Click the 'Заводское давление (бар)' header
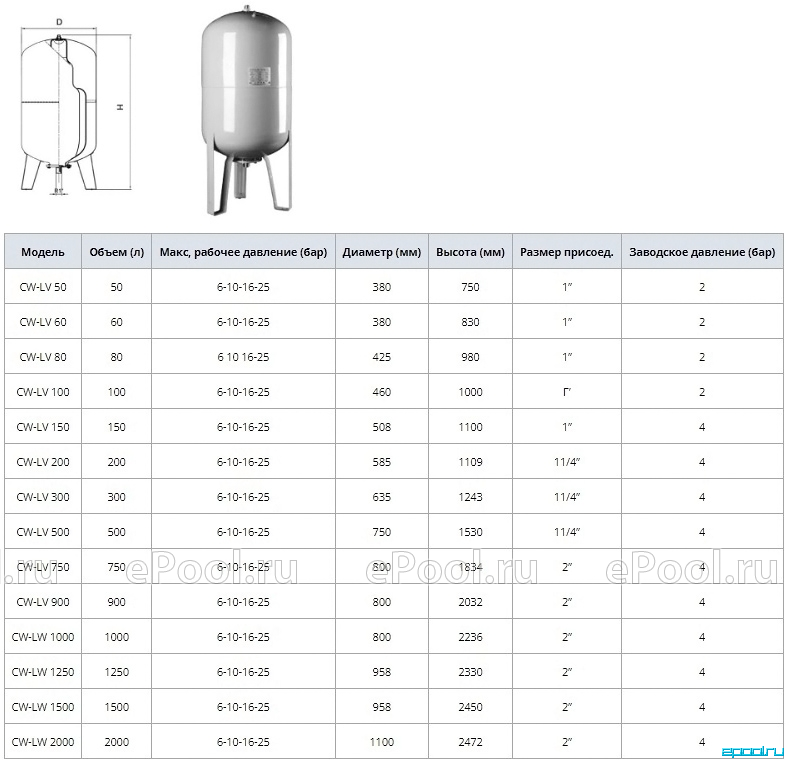The height and width of the screenshot is (764, 789). (x=702, y=252)
